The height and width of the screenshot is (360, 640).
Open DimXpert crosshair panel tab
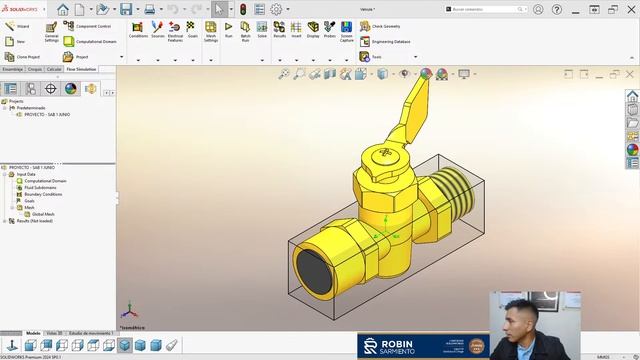tap(51, 89)
